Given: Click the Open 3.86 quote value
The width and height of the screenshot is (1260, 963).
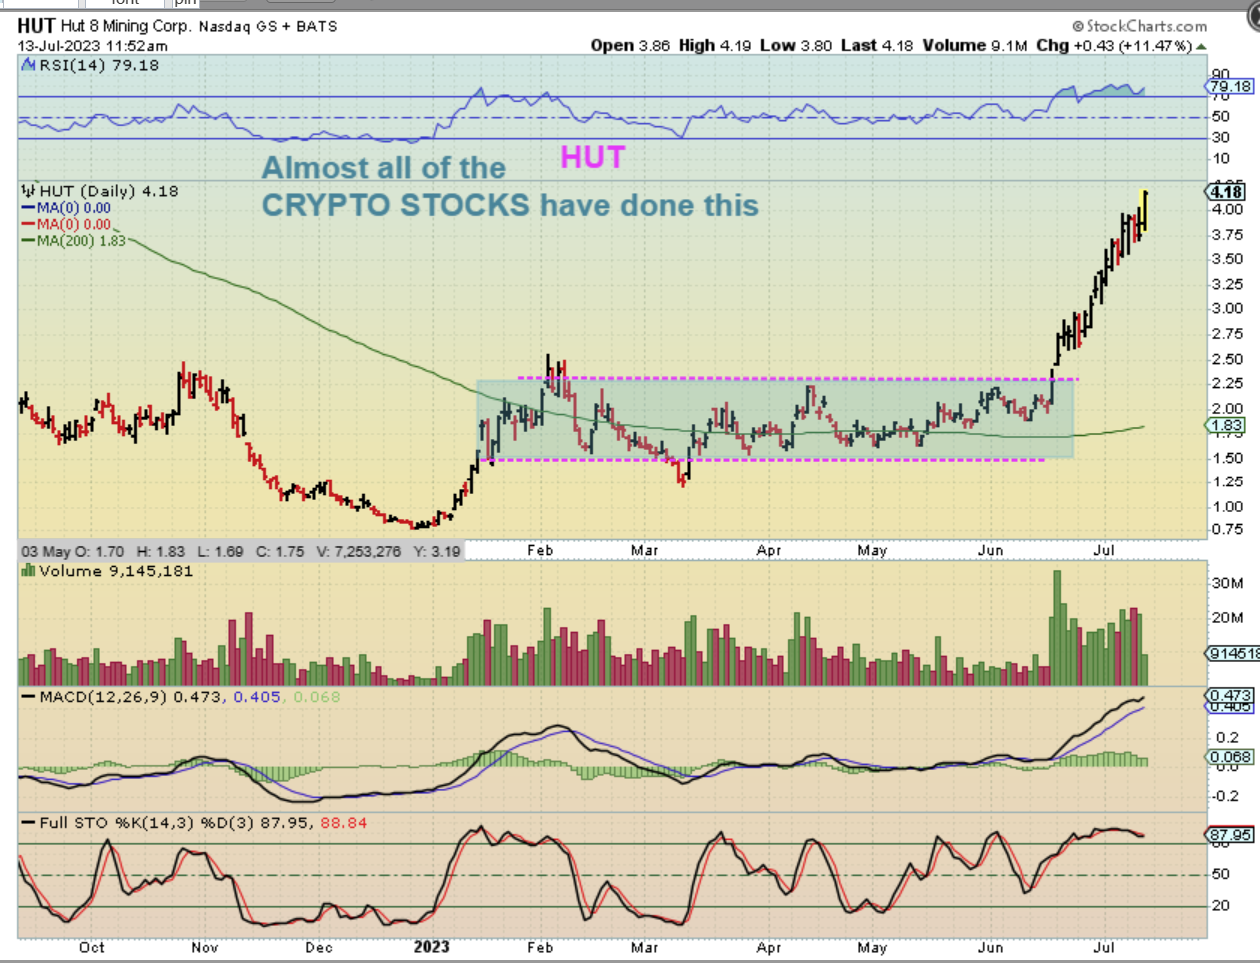Looking at the screenshot, I should tap(630, 45).
